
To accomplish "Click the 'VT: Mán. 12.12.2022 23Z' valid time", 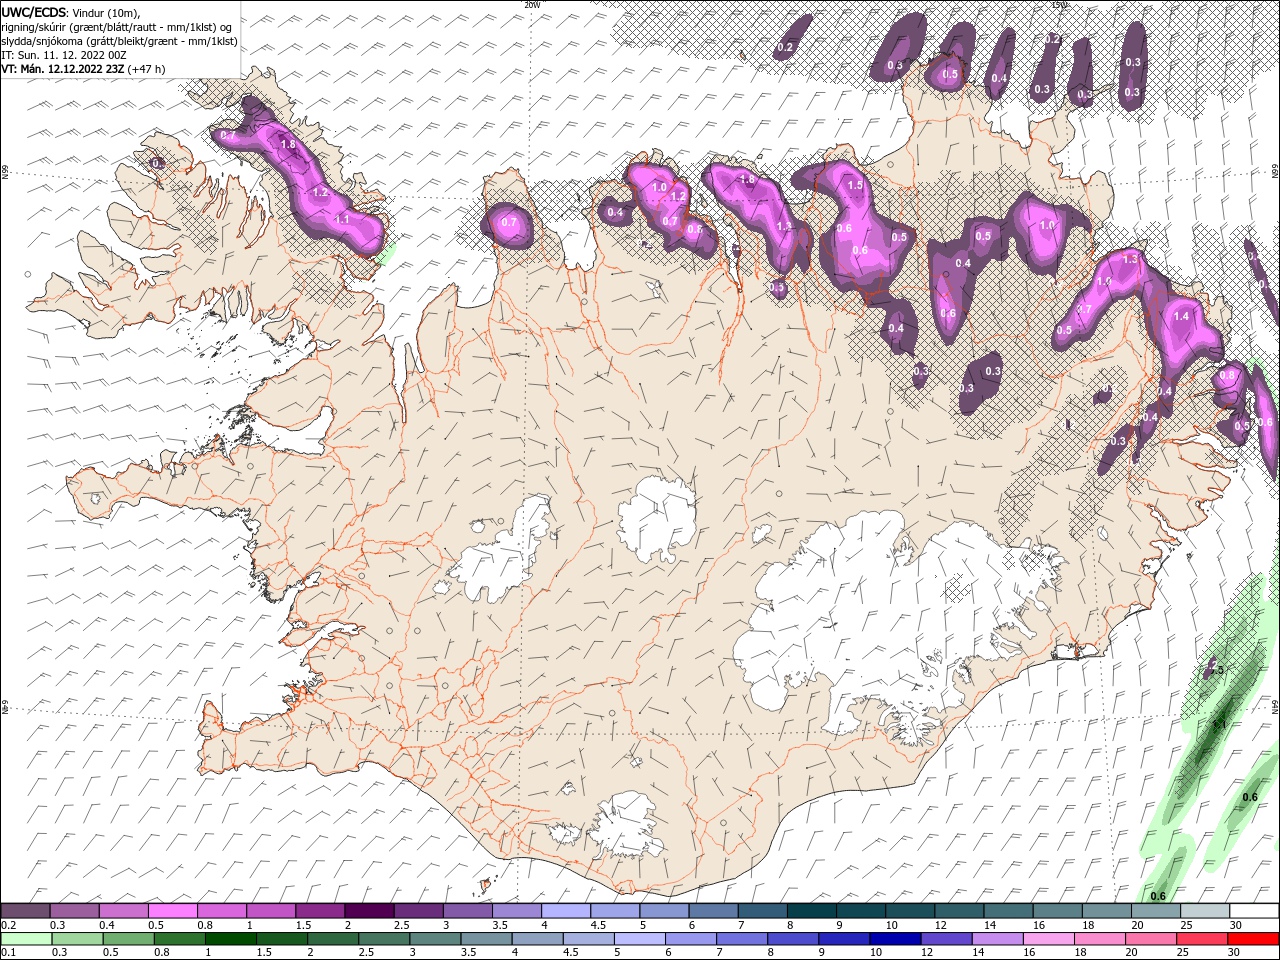I will pos(63,69).
